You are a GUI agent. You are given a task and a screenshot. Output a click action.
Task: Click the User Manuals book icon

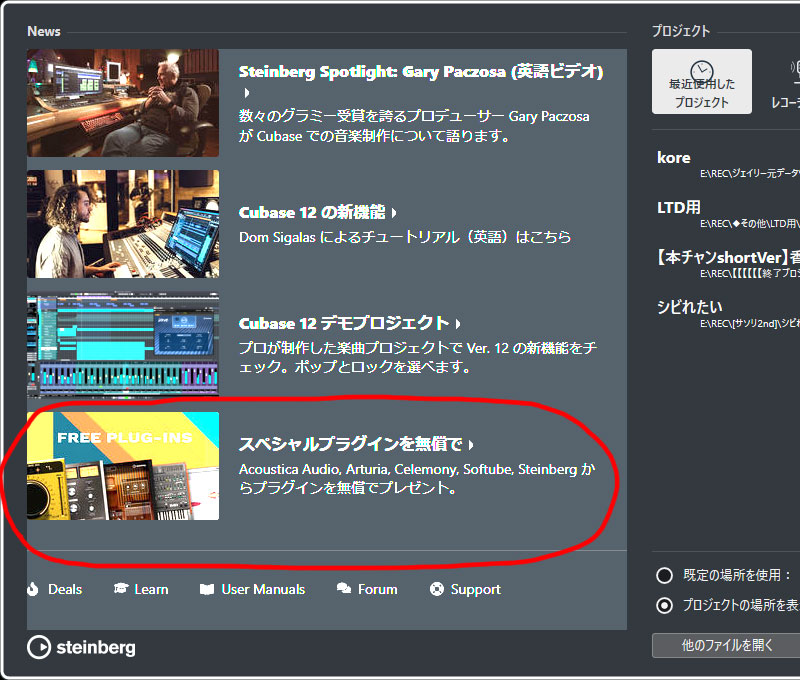[207, 589]
